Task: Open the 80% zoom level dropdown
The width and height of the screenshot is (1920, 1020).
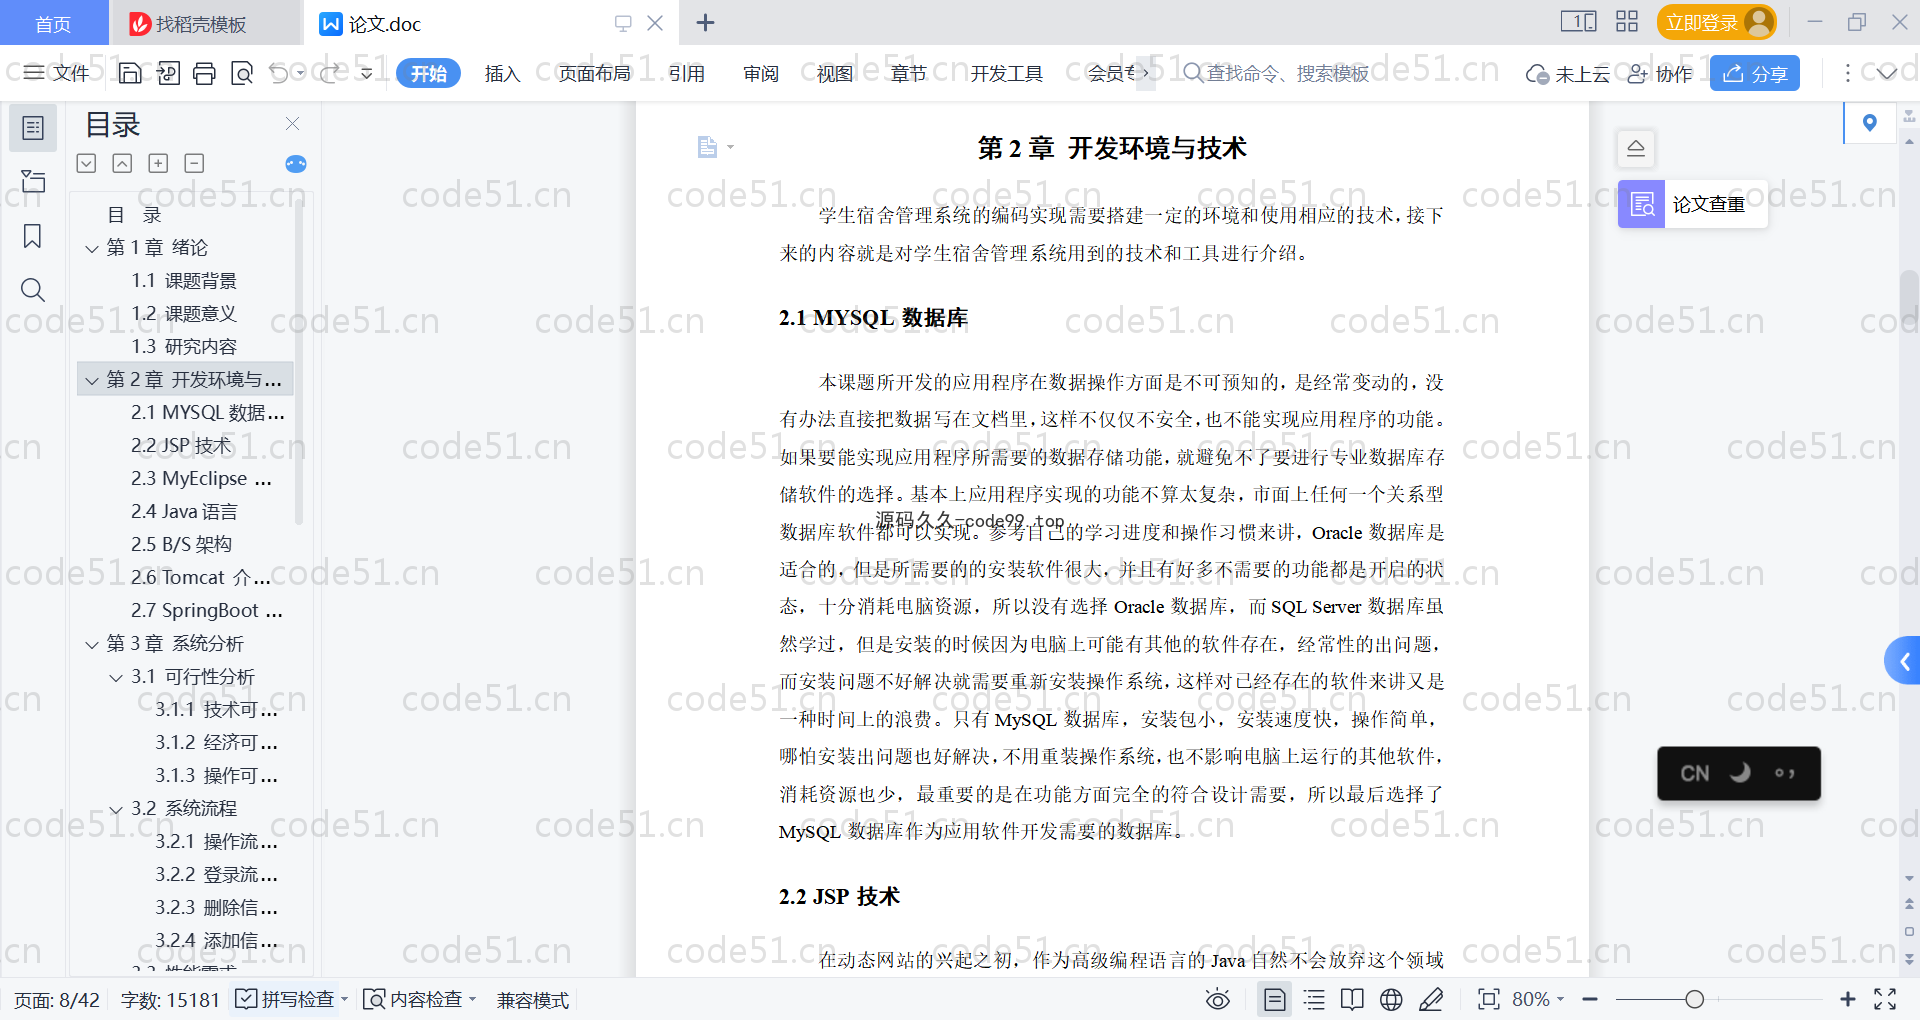Action: click(1539, 999)
